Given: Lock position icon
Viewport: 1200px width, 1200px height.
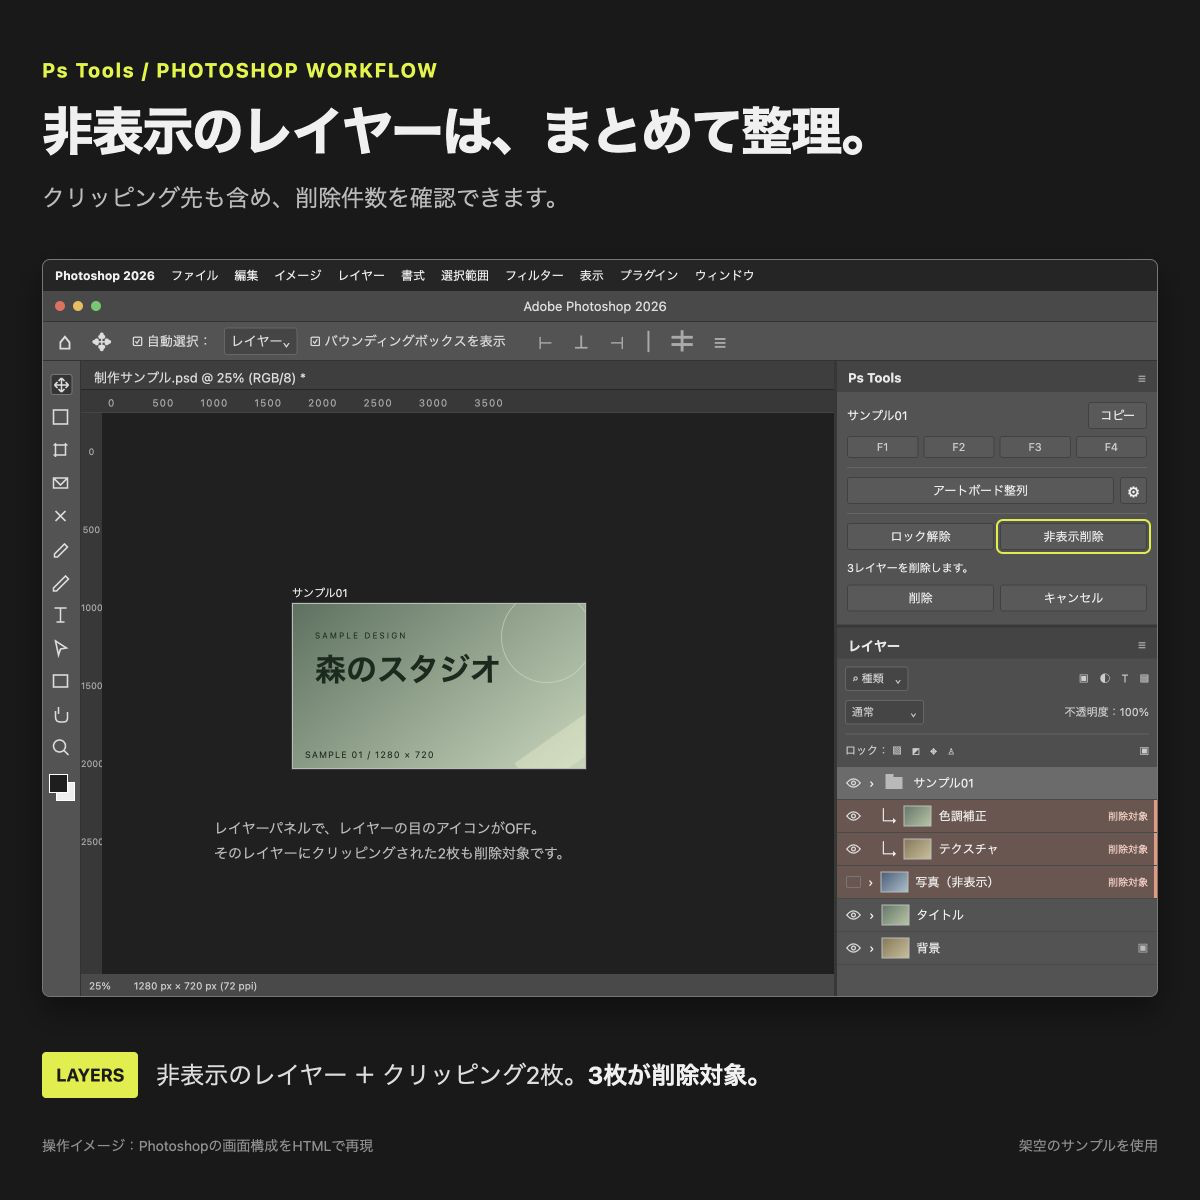Looking at the screenshot, I should tap(934, 751).
